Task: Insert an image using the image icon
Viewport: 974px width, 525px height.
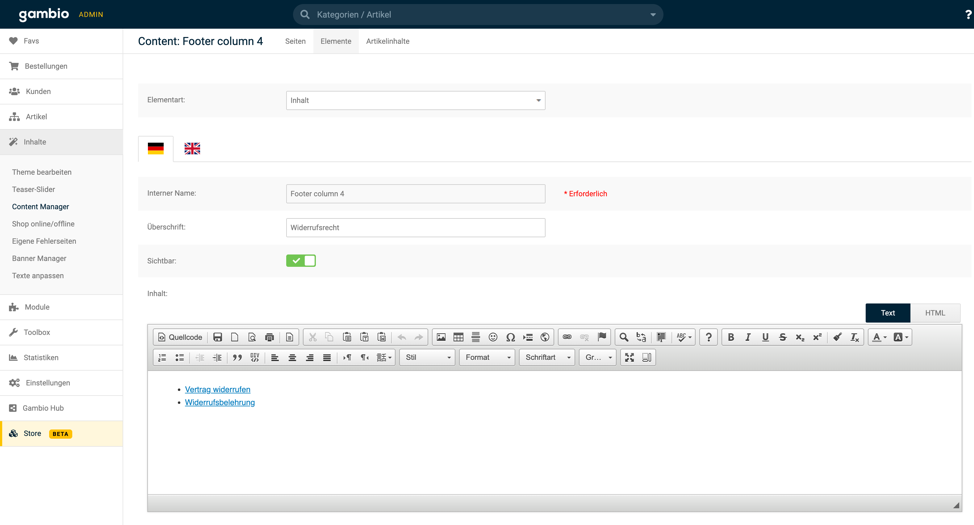Action: [441, 337]
